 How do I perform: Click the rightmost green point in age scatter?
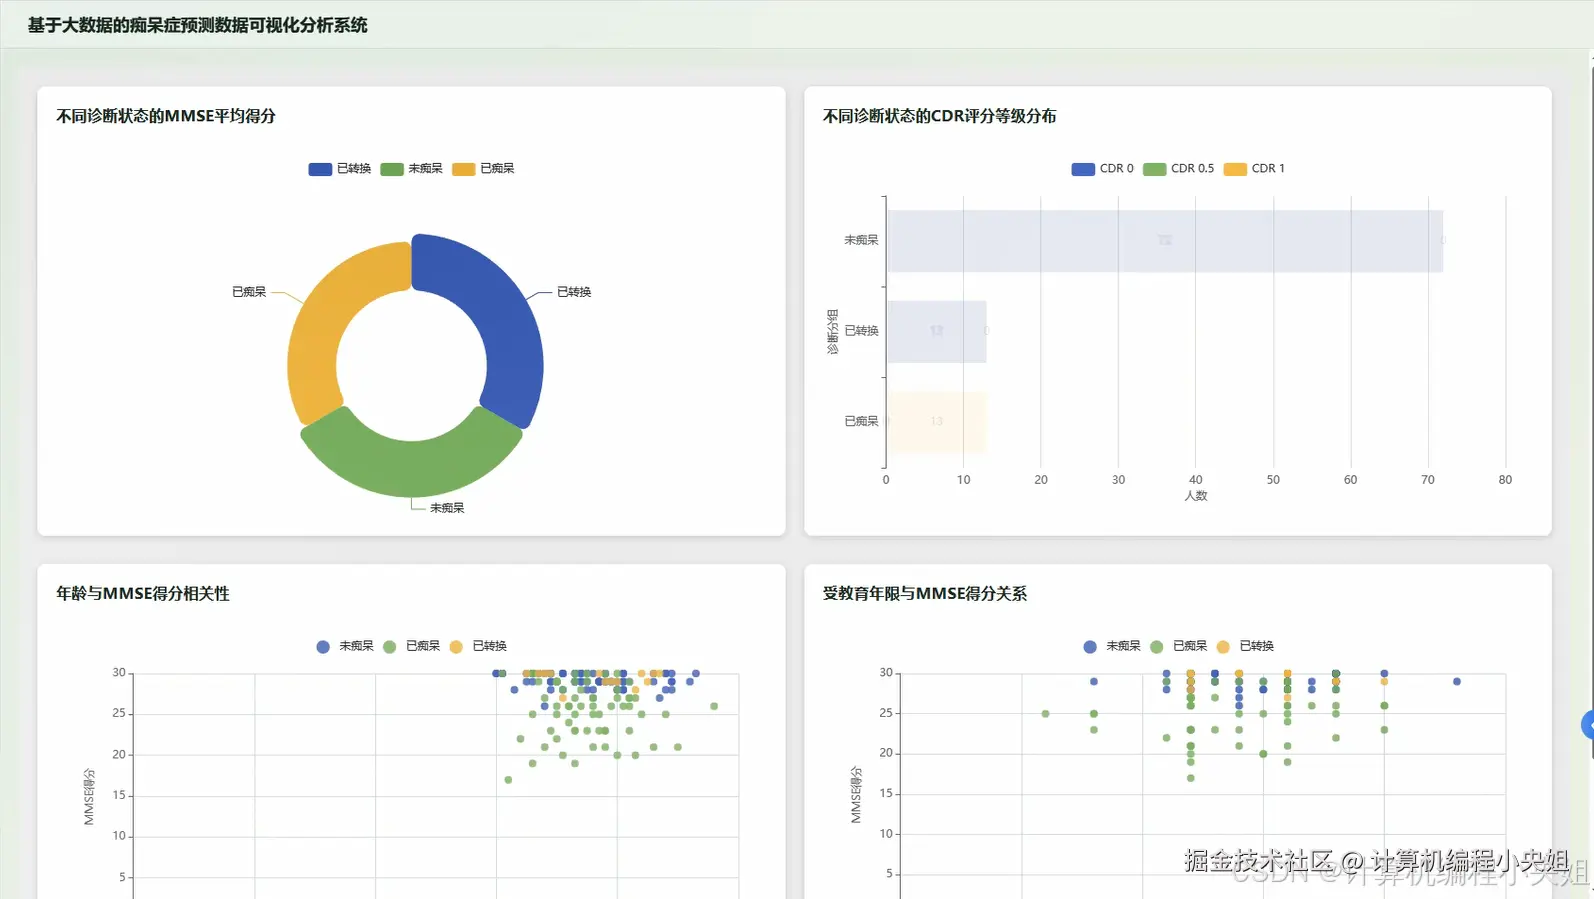(714, 707)
